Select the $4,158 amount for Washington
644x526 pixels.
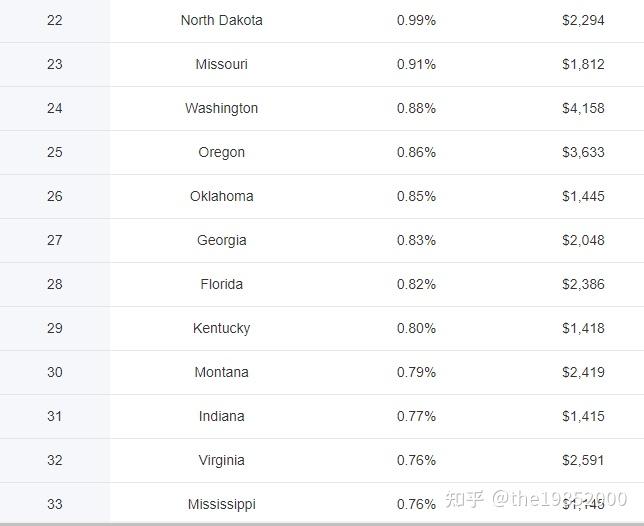[583, 108]
